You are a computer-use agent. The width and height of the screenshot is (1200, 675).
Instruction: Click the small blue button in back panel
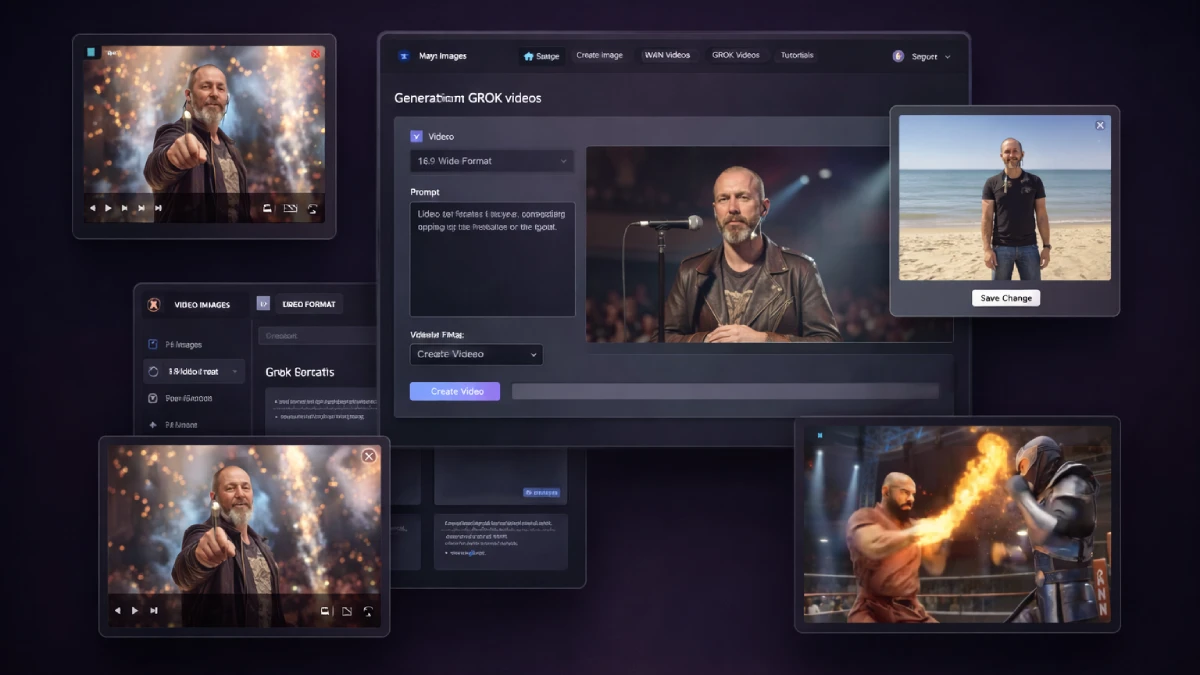coord(542,493)
